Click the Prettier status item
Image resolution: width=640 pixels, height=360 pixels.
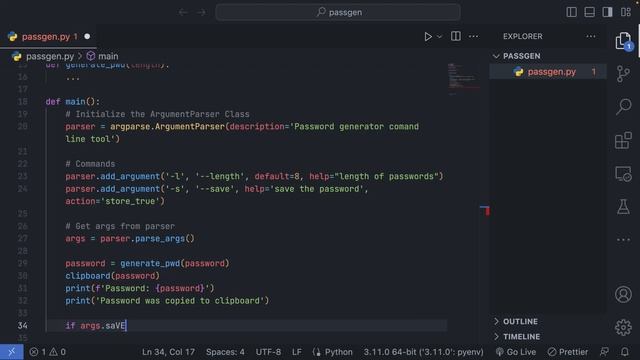[568, 352]
